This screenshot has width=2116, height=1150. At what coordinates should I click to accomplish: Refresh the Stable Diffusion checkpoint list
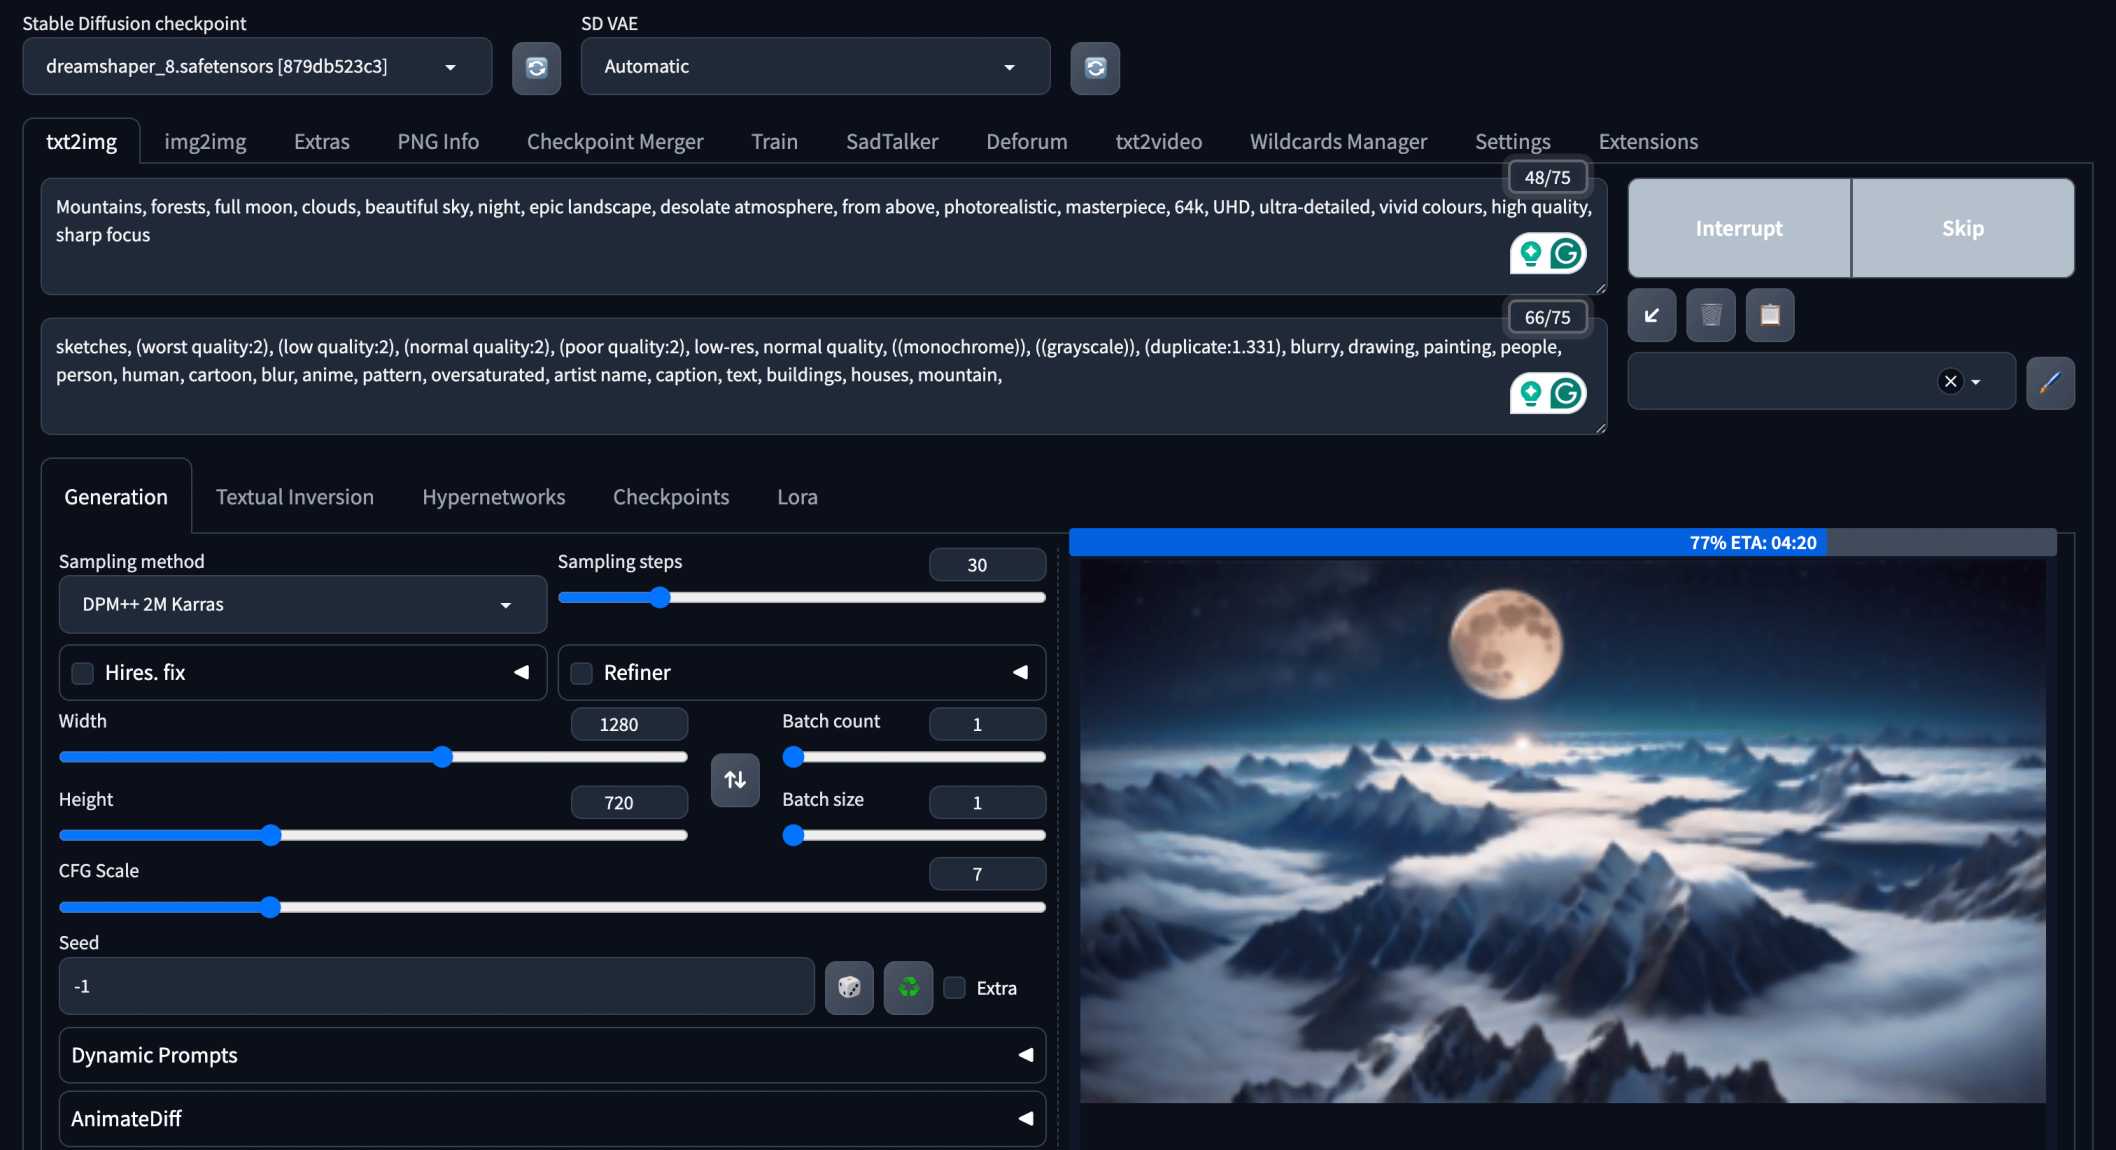click(x=536, y=67)
